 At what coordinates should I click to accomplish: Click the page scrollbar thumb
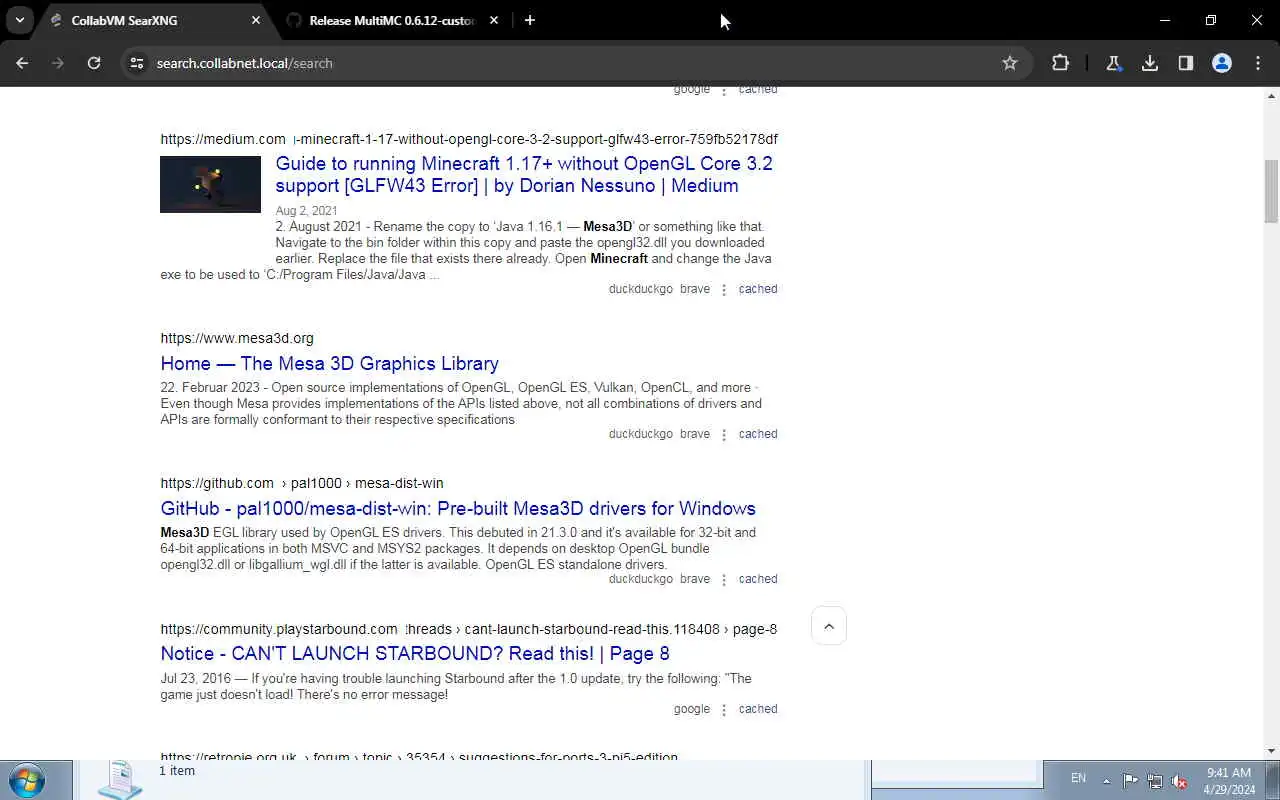click(x=1271, y=190)
